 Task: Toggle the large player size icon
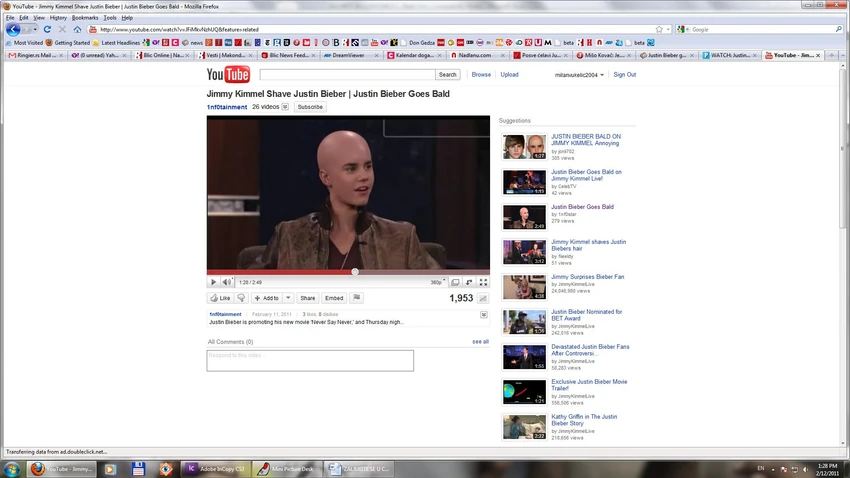tap(455, 282)
